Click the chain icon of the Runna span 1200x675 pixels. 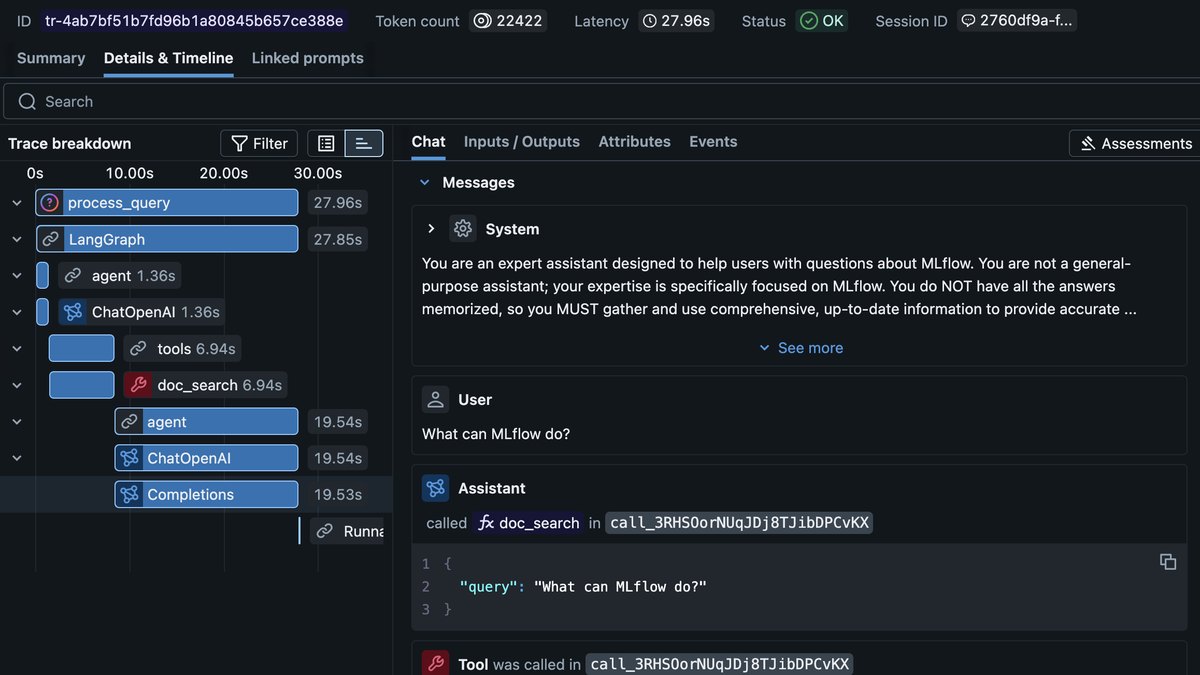point(324,531)
